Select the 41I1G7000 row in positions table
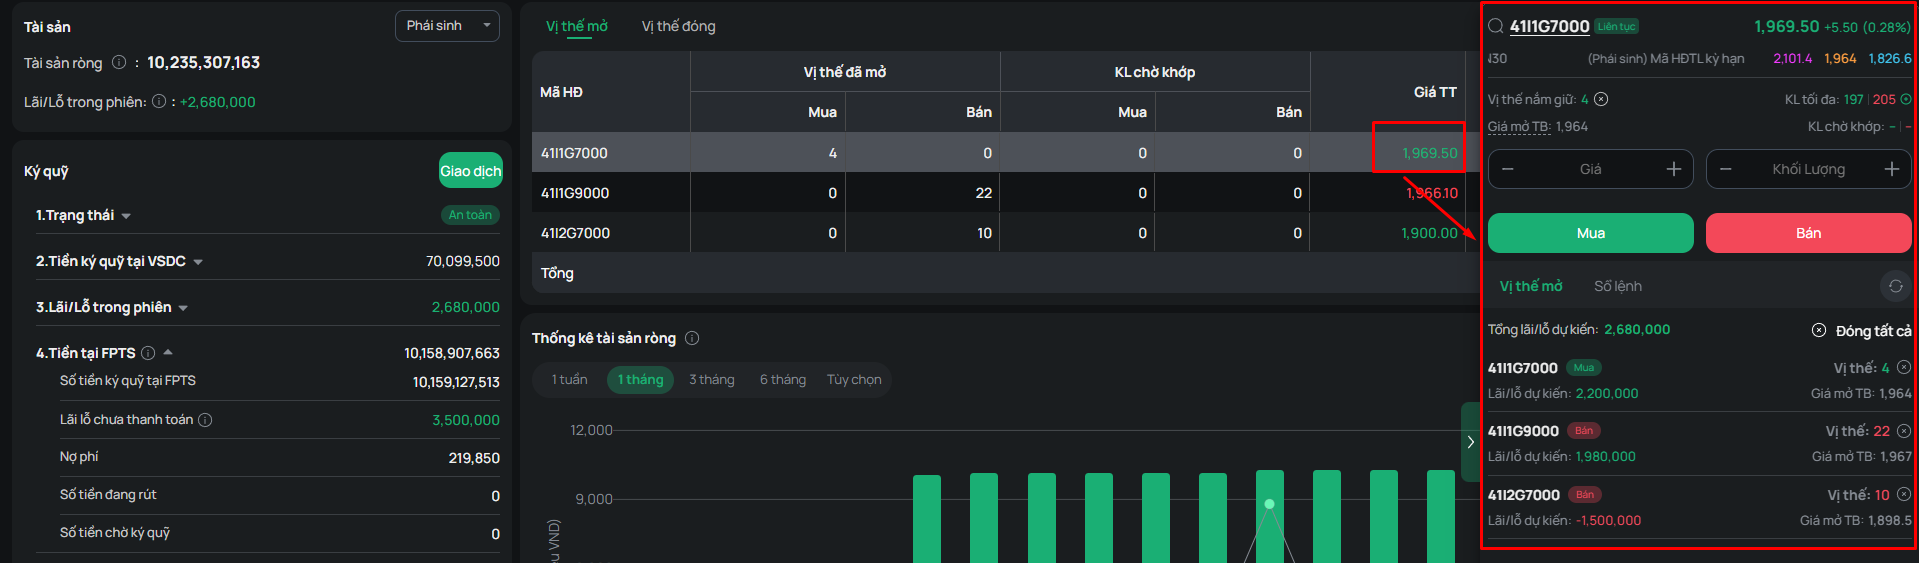Screen dimensions: 1919x563 pos(1005,152)
